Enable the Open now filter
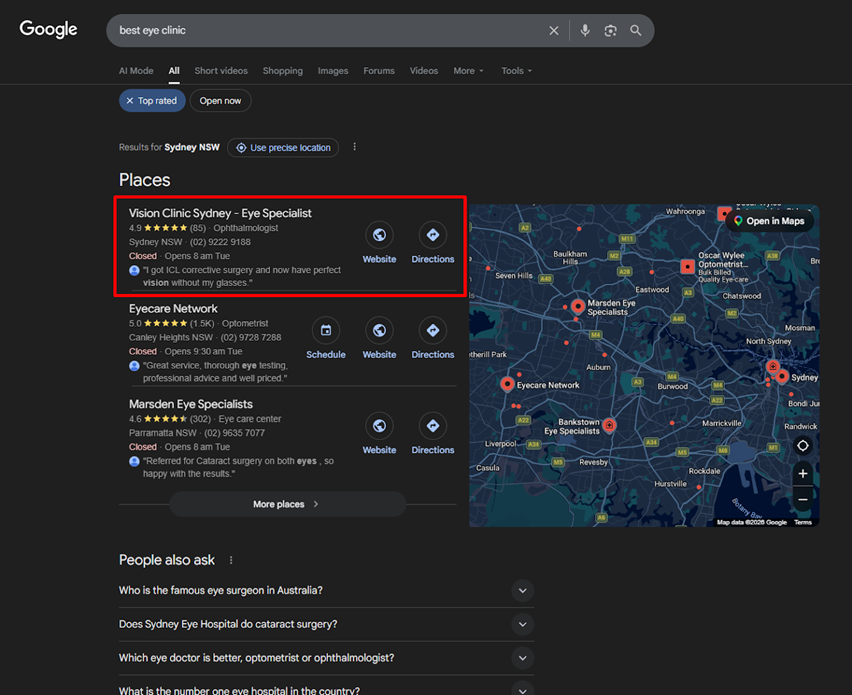852x695 pixels. [220, 101]
